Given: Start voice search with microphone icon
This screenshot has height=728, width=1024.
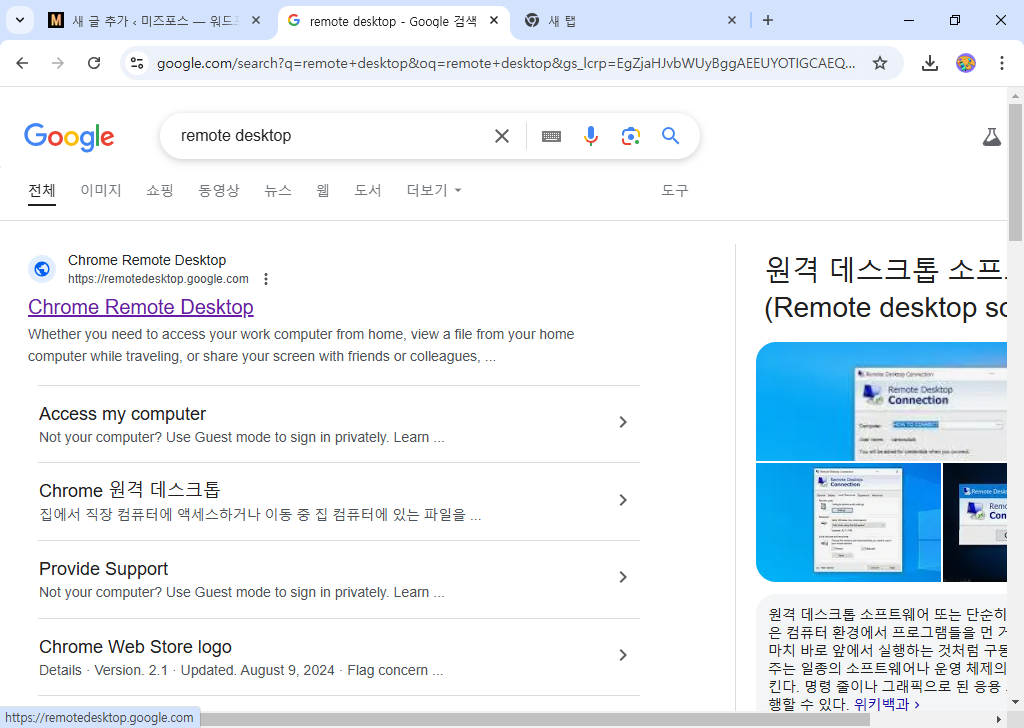Looking at the screenshot, I should (x=590, y=136).
